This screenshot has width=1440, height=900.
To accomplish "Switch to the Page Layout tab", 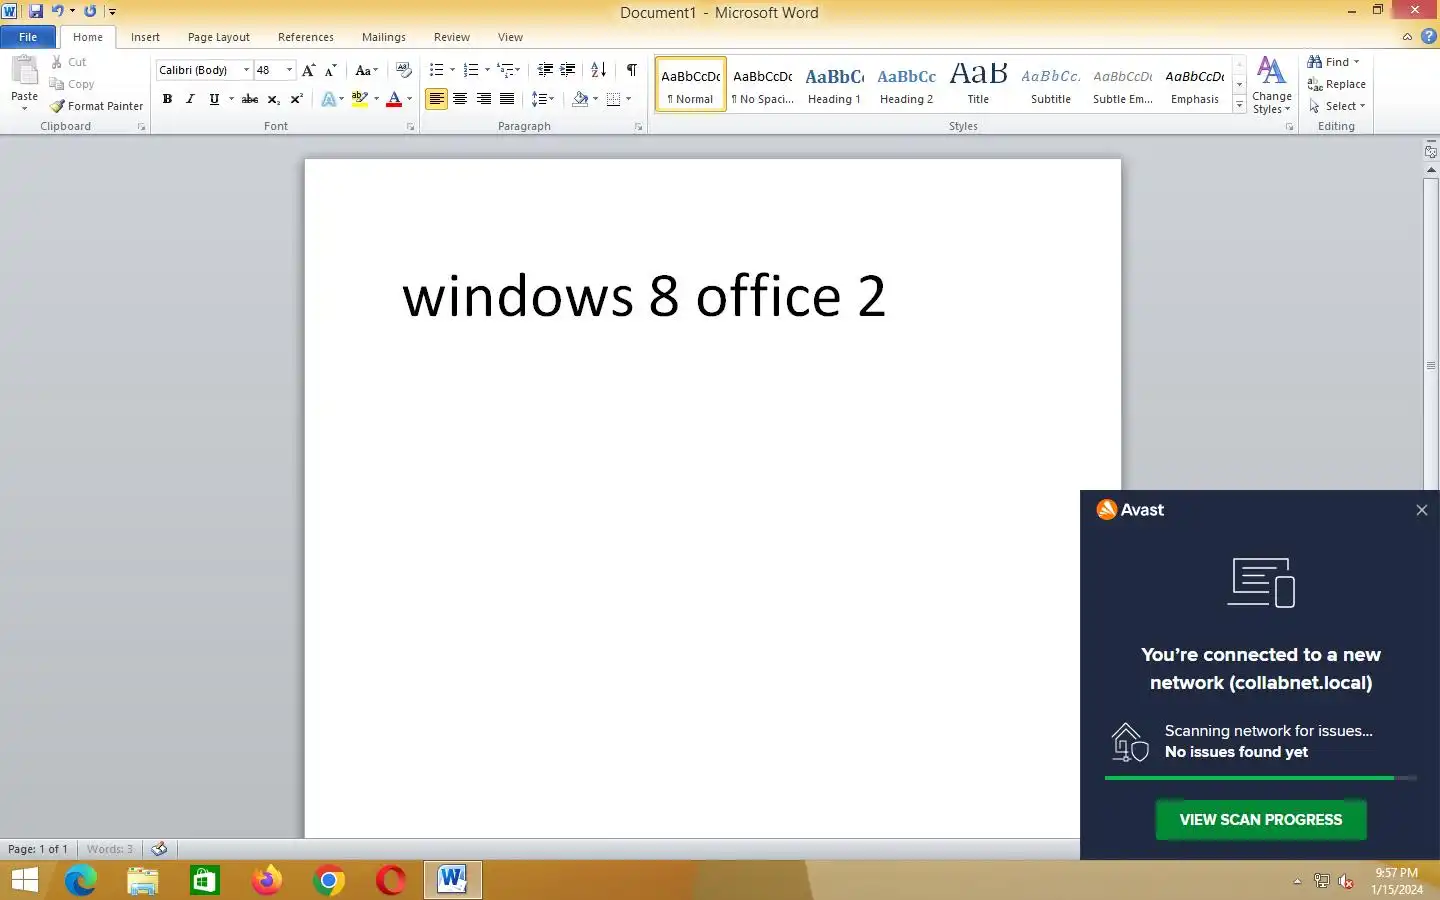I will click(219, 37).
